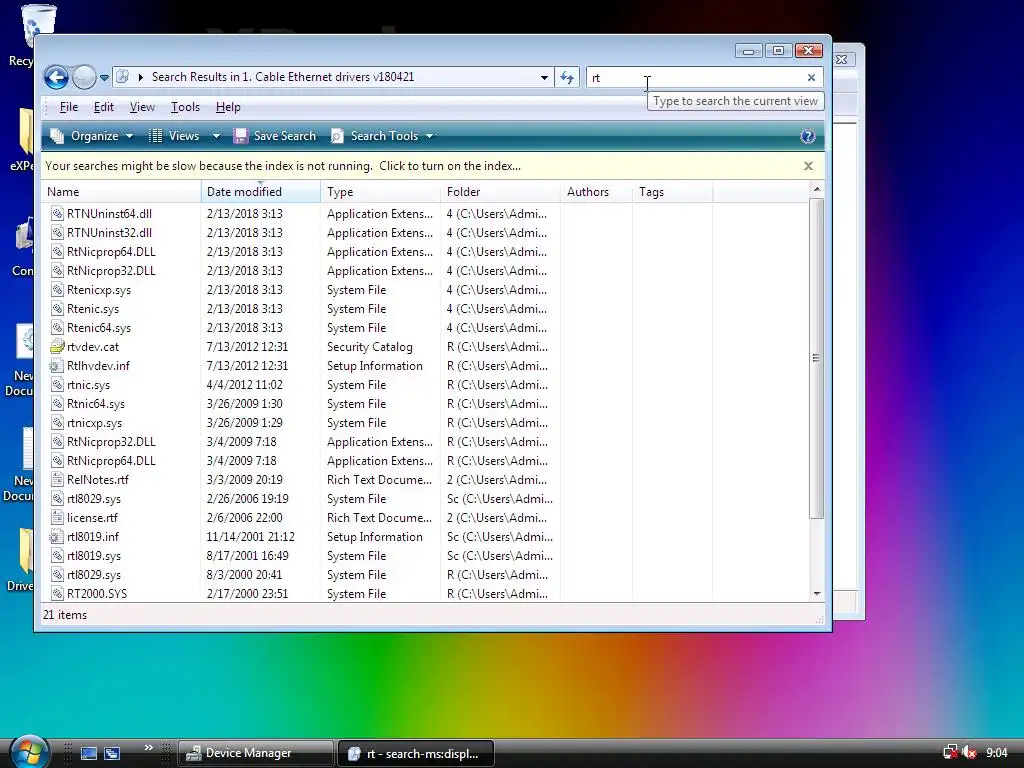The width and height of the screenshot is (1024, 768).
Task: Sort by the Name column header
Action: [121, 192]
